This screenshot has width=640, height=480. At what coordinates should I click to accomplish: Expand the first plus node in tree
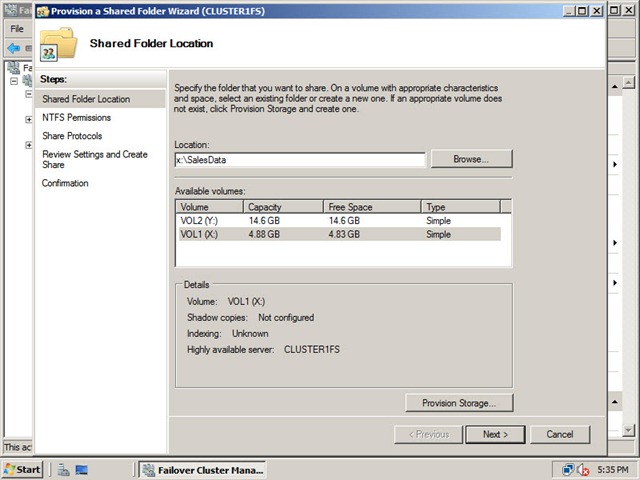29,120
